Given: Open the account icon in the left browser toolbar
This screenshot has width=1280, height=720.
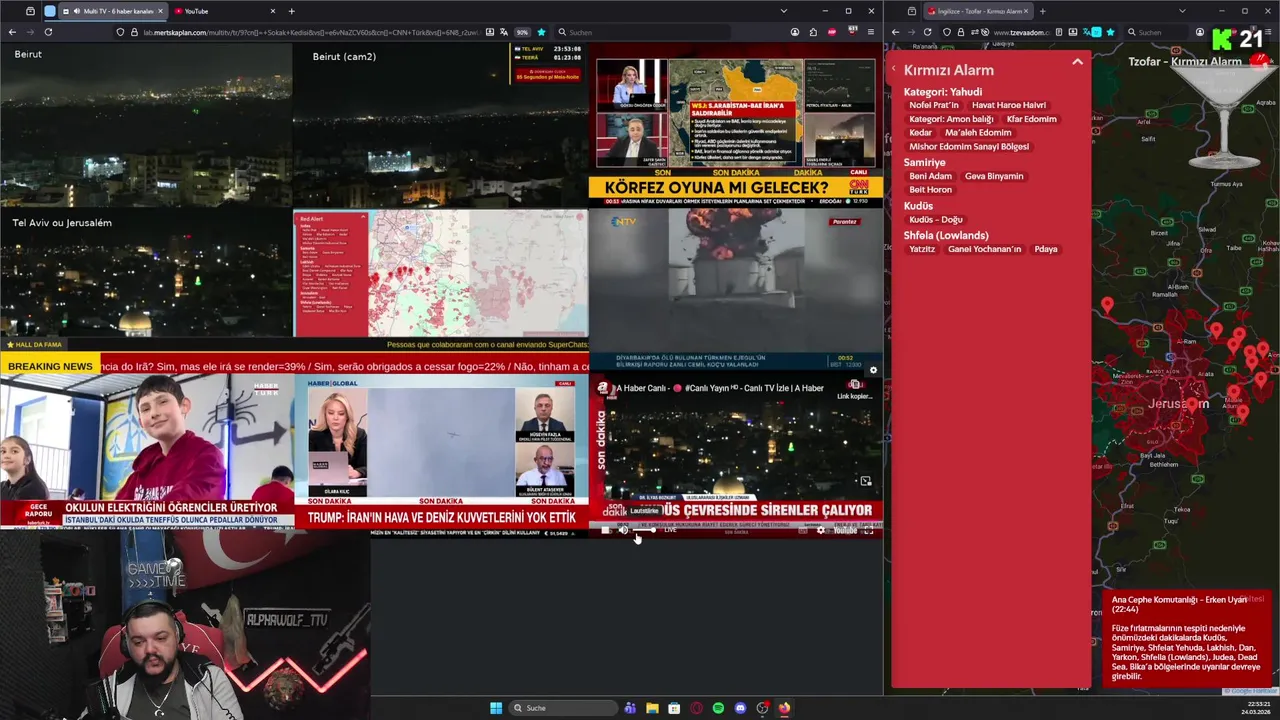Looking at the screenshot, I should [x=795, y=32].
